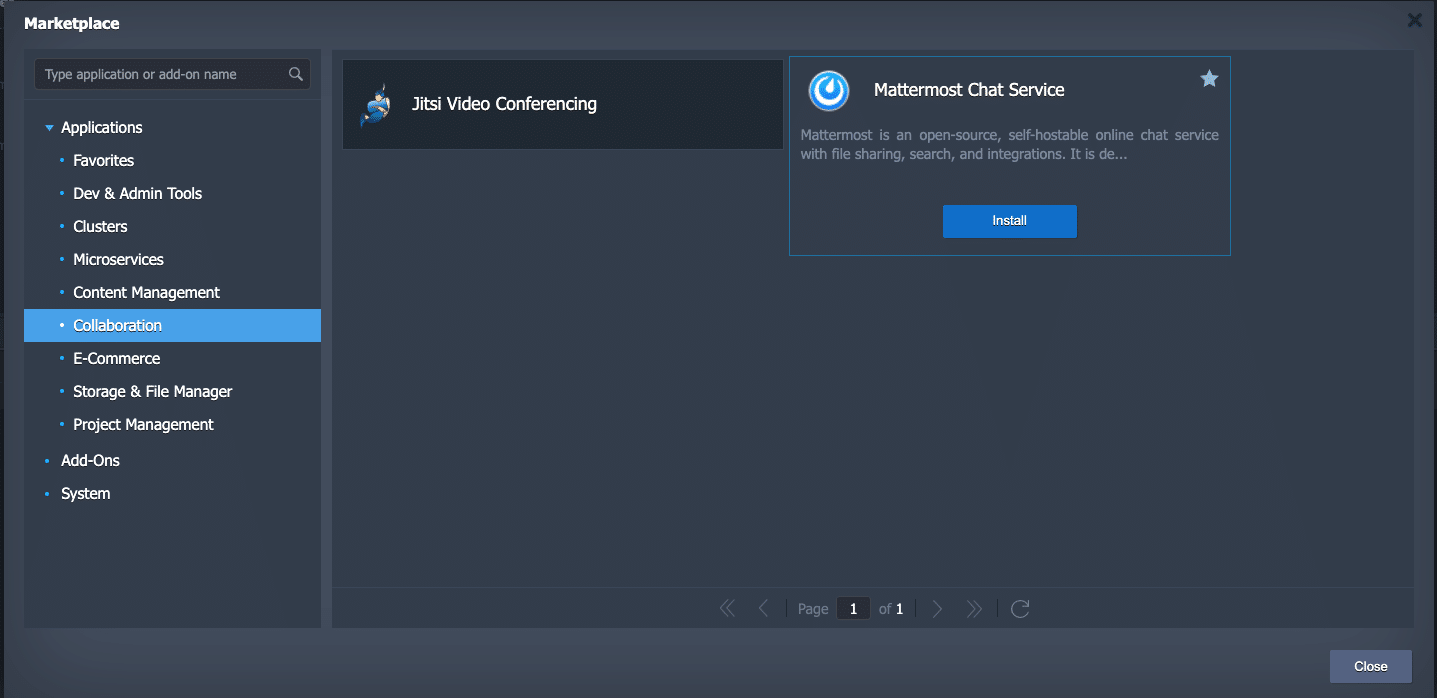Select Content Management category
The image size is (1437, 698).
[172, 292]
